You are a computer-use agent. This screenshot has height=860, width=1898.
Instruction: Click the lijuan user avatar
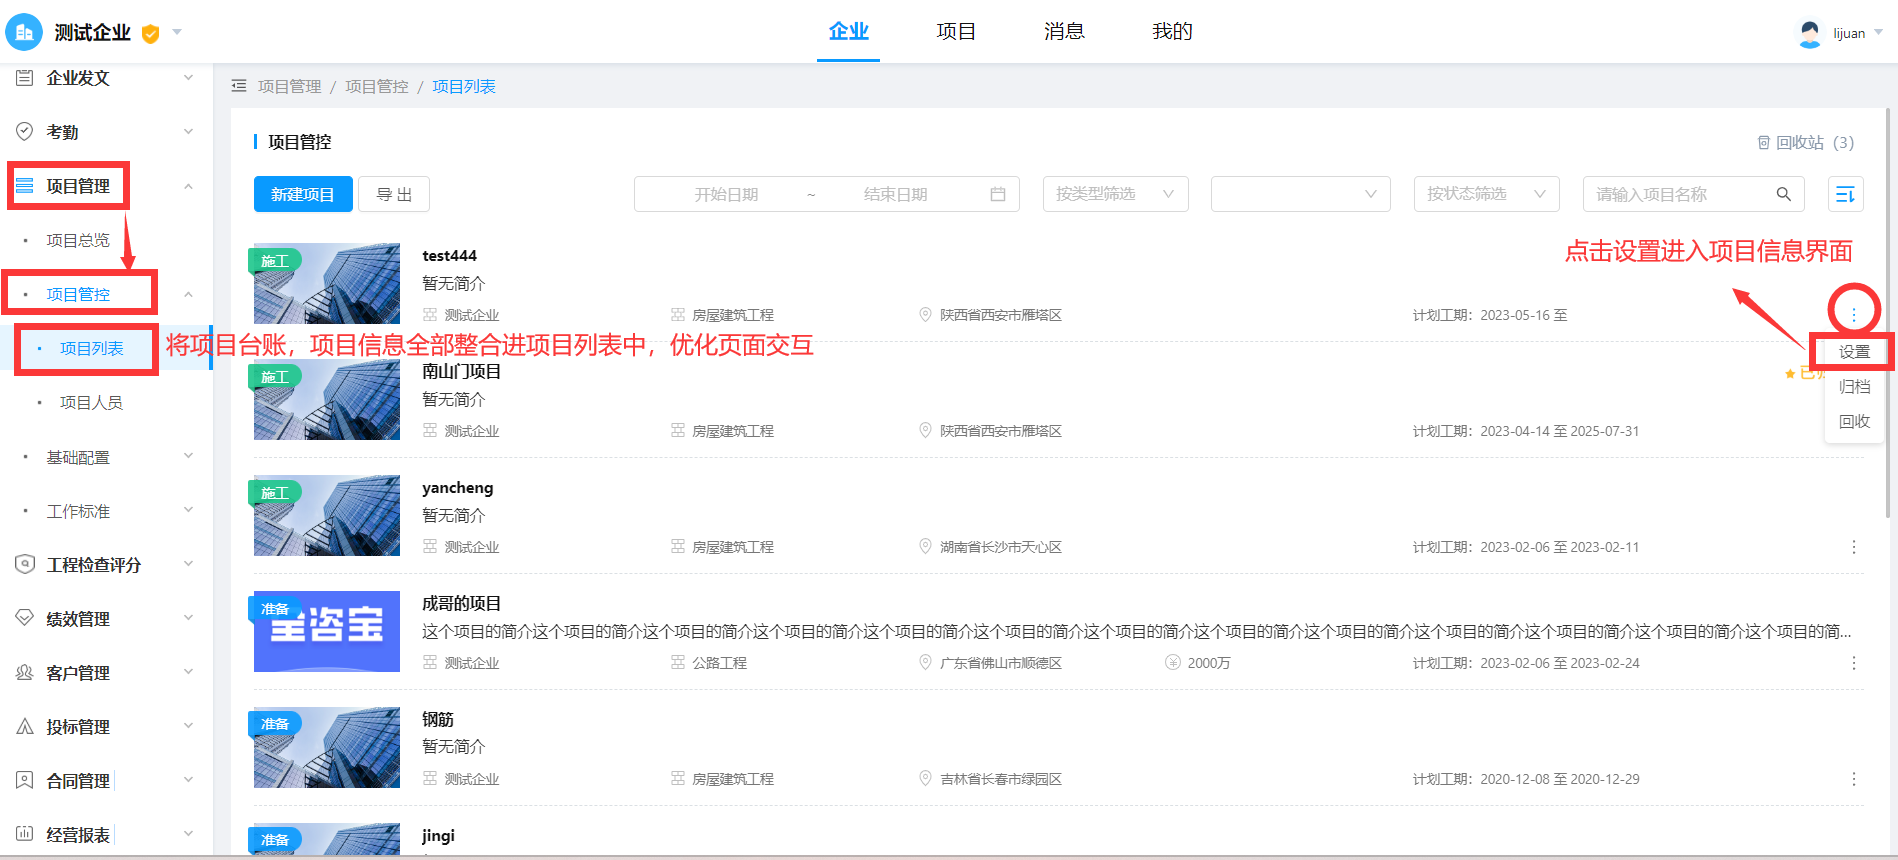coord(1810,33)
